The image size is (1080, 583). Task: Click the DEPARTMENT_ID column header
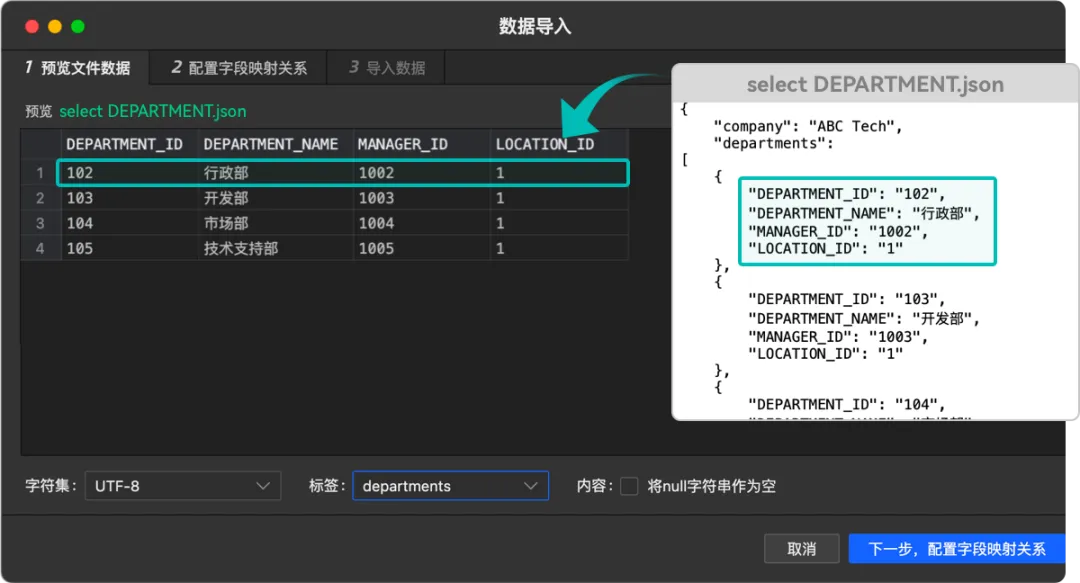pos(125,143)
